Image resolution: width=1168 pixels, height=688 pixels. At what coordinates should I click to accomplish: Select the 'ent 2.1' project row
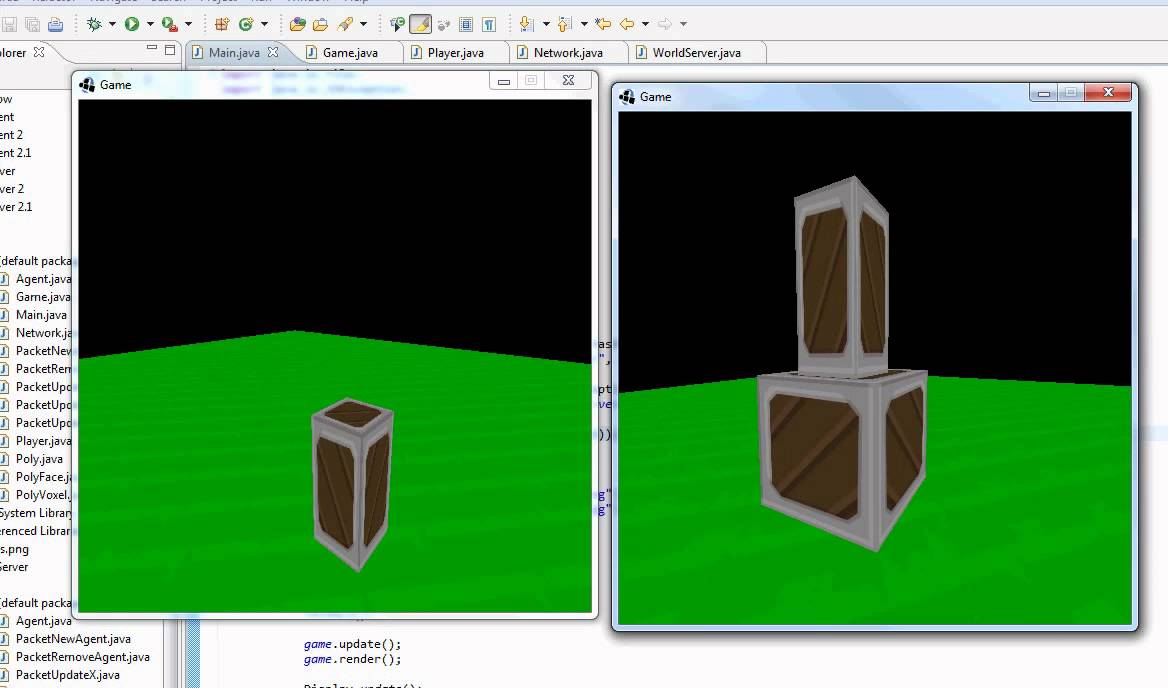coord(16,153)
